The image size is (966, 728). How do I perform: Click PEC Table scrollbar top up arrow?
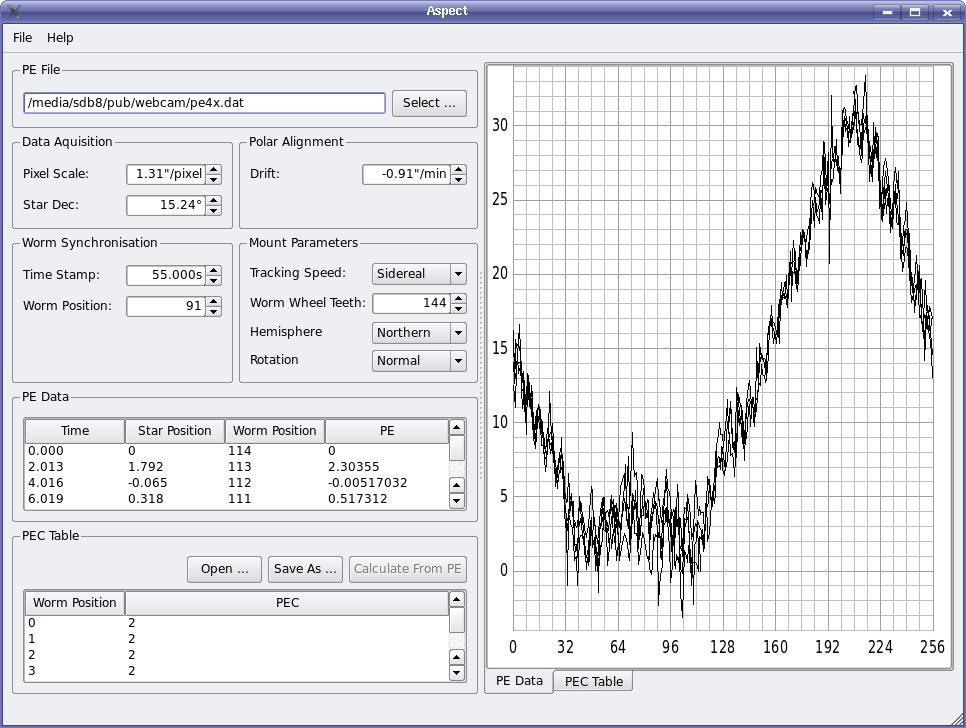[x=457, y=599]
